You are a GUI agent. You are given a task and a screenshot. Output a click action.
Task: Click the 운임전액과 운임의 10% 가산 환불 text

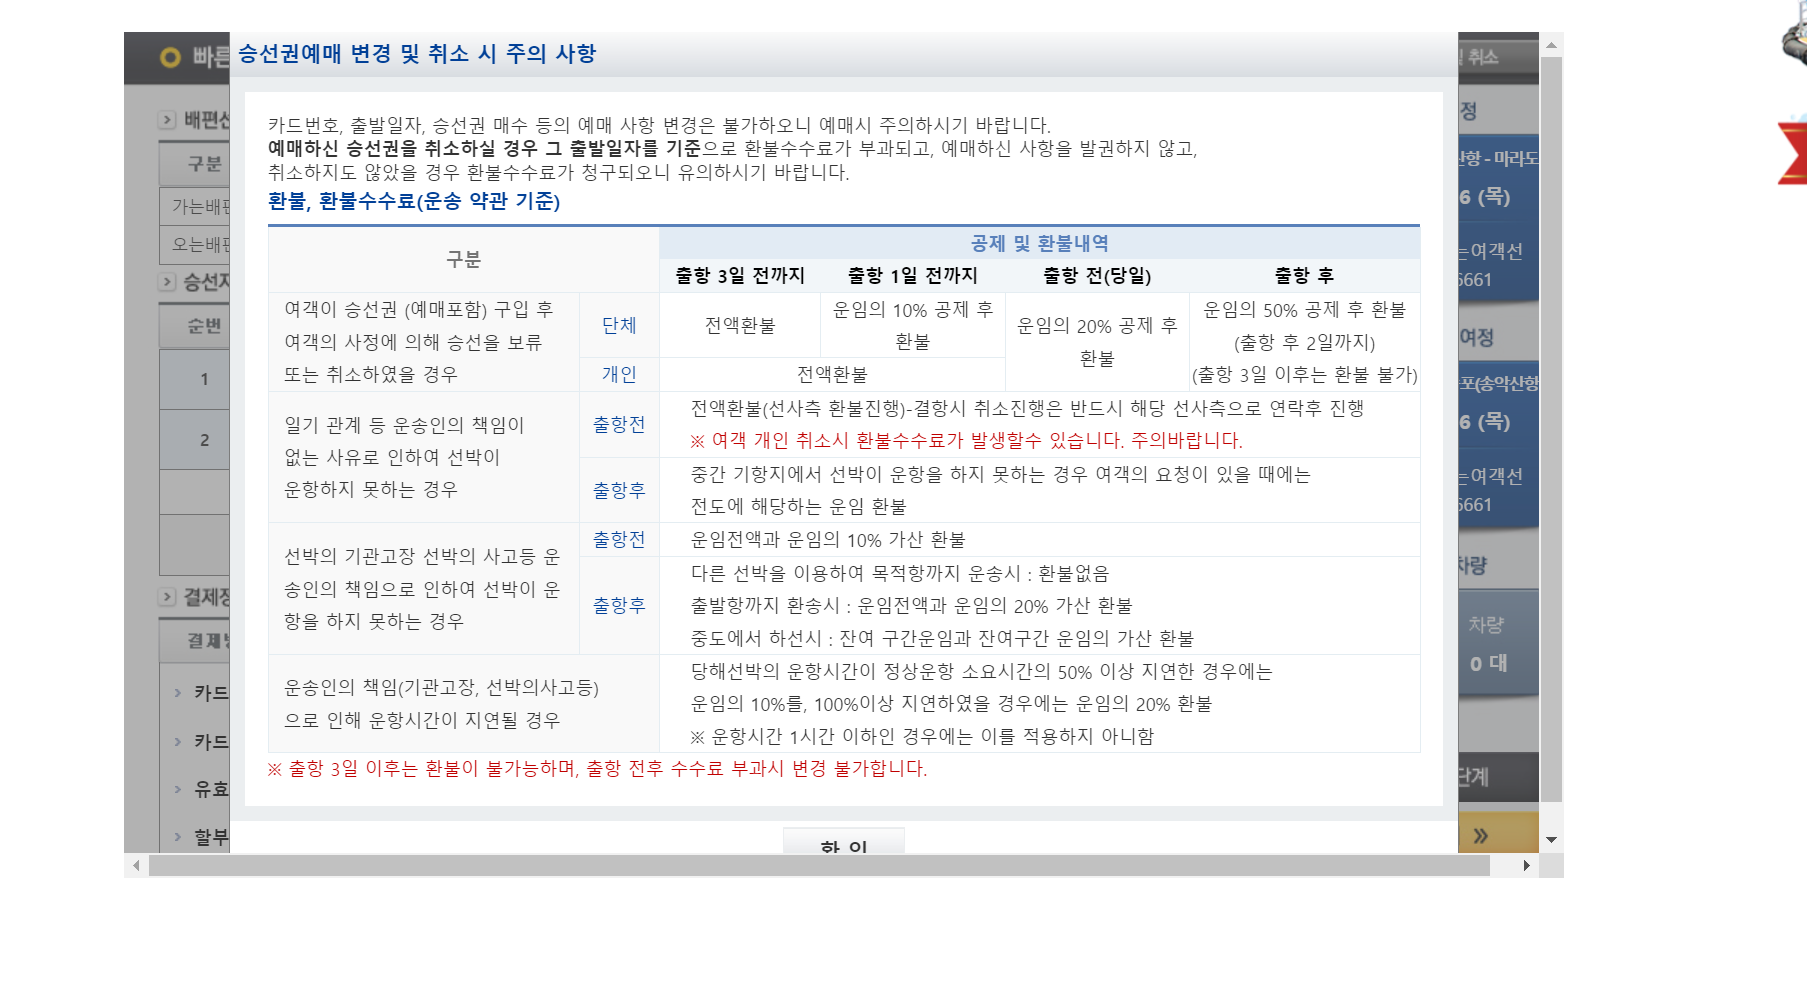click(828, 540)
